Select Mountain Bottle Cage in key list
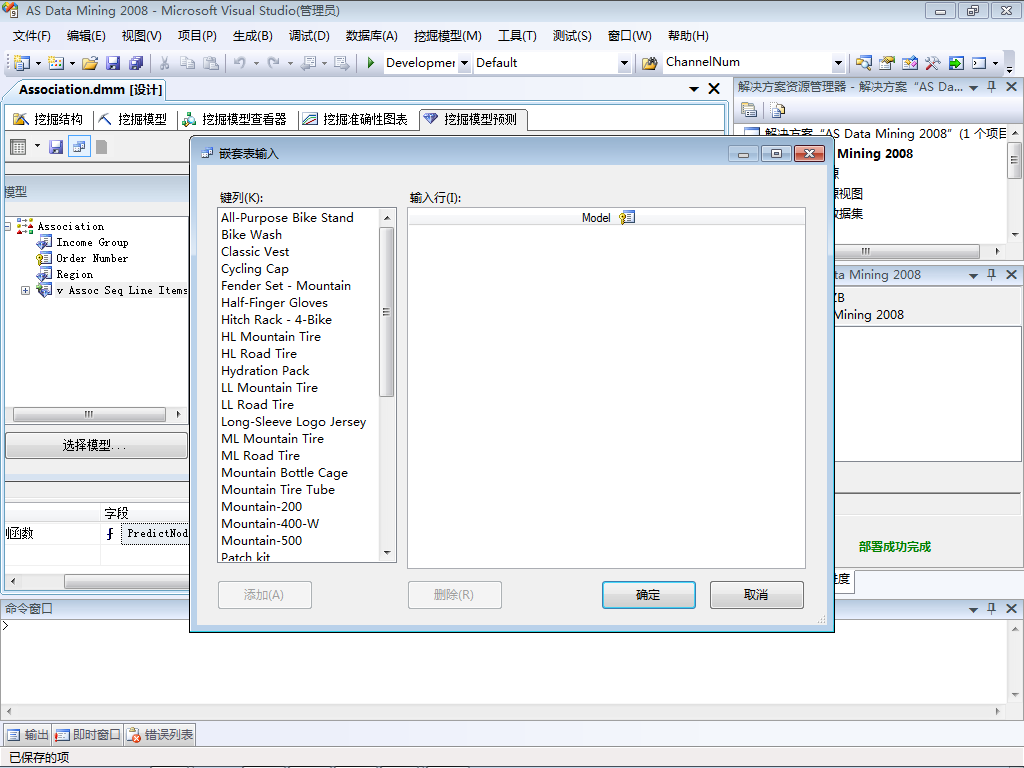This screenshot has width=1024, height=768. pos(285,472)
